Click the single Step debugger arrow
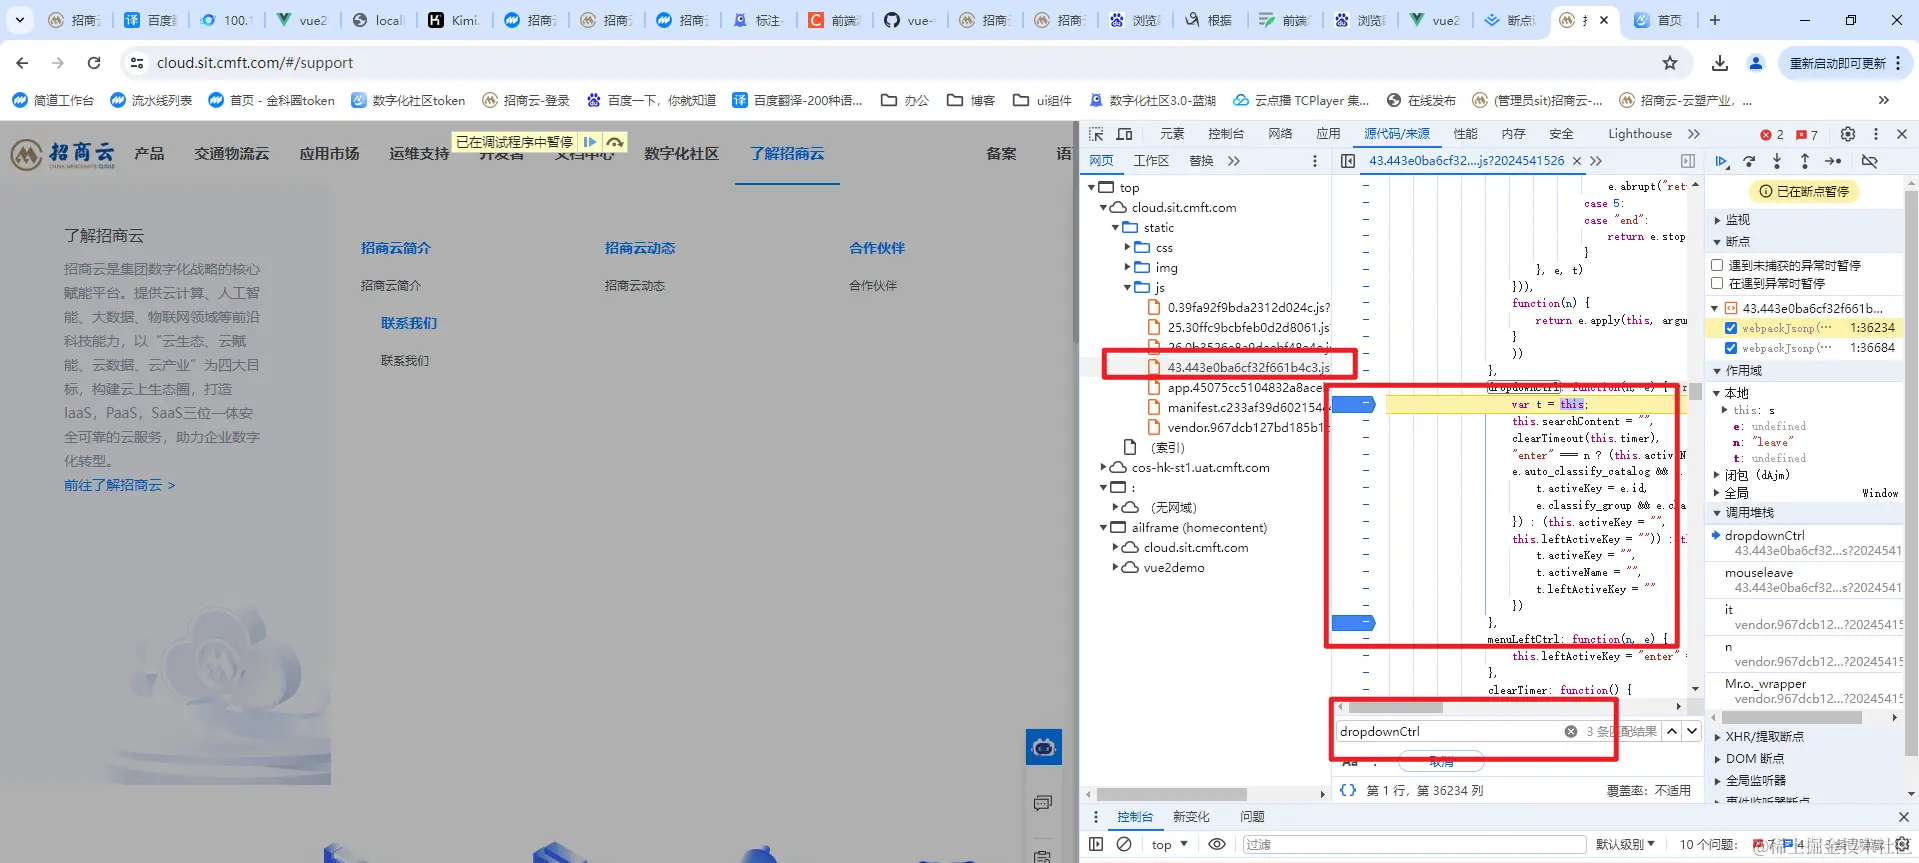Viewport: 1919px width, 863px height. coord(1834,161)
